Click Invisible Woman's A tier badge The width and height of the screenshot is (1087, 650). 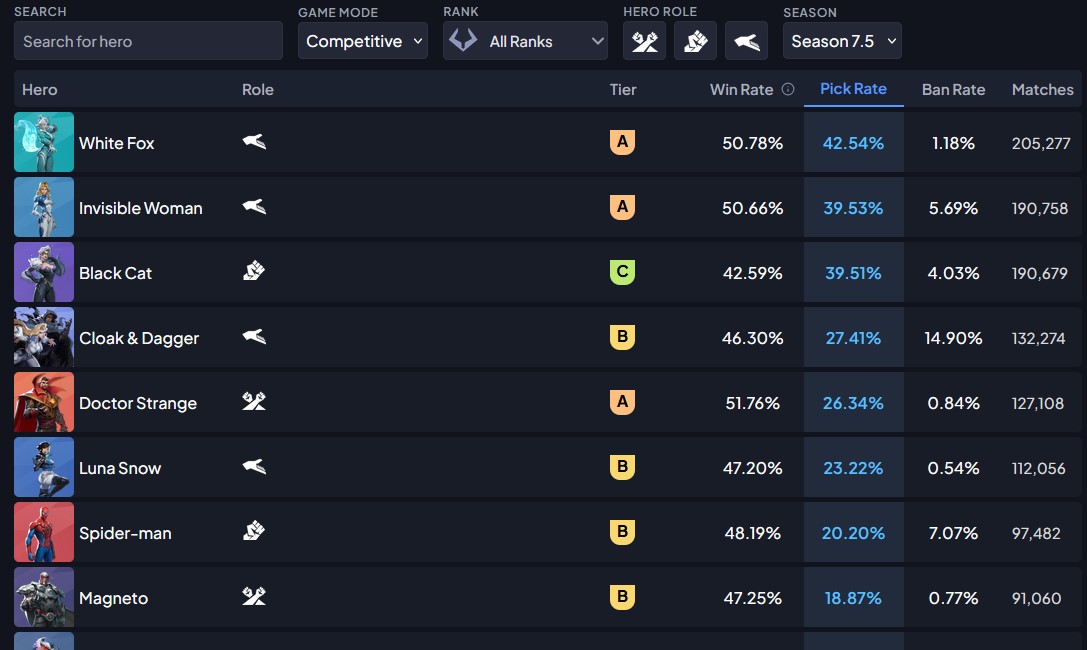click(622, 207)
